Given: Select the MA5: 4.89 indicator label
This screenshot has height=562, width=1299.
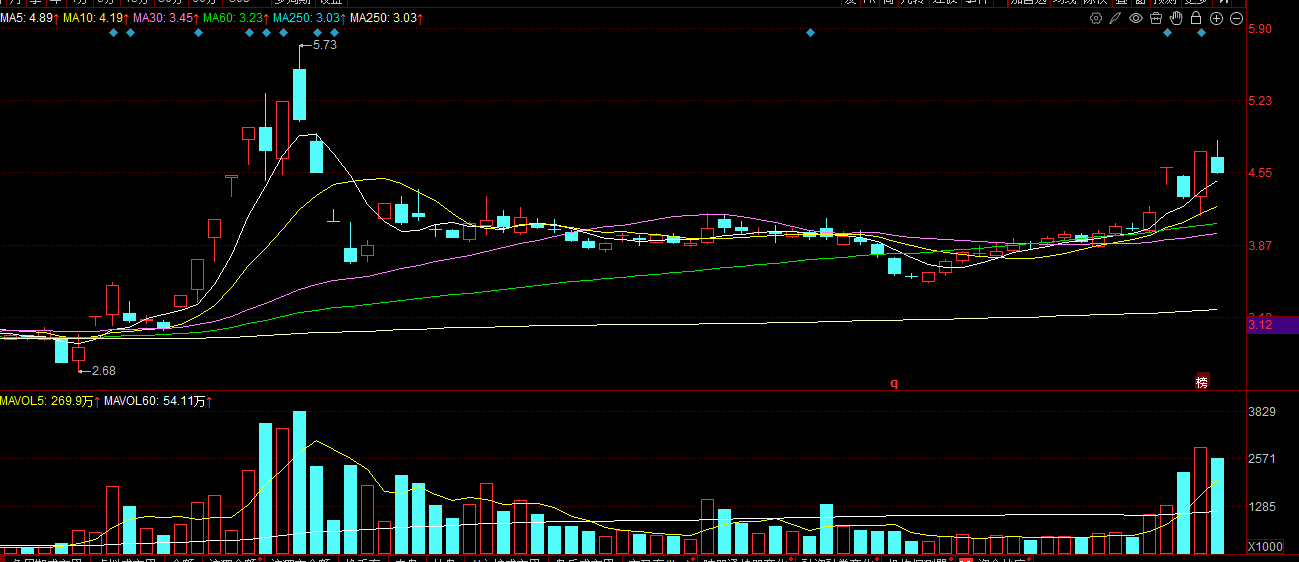Looking at the screenshot, I should [28, 18].
